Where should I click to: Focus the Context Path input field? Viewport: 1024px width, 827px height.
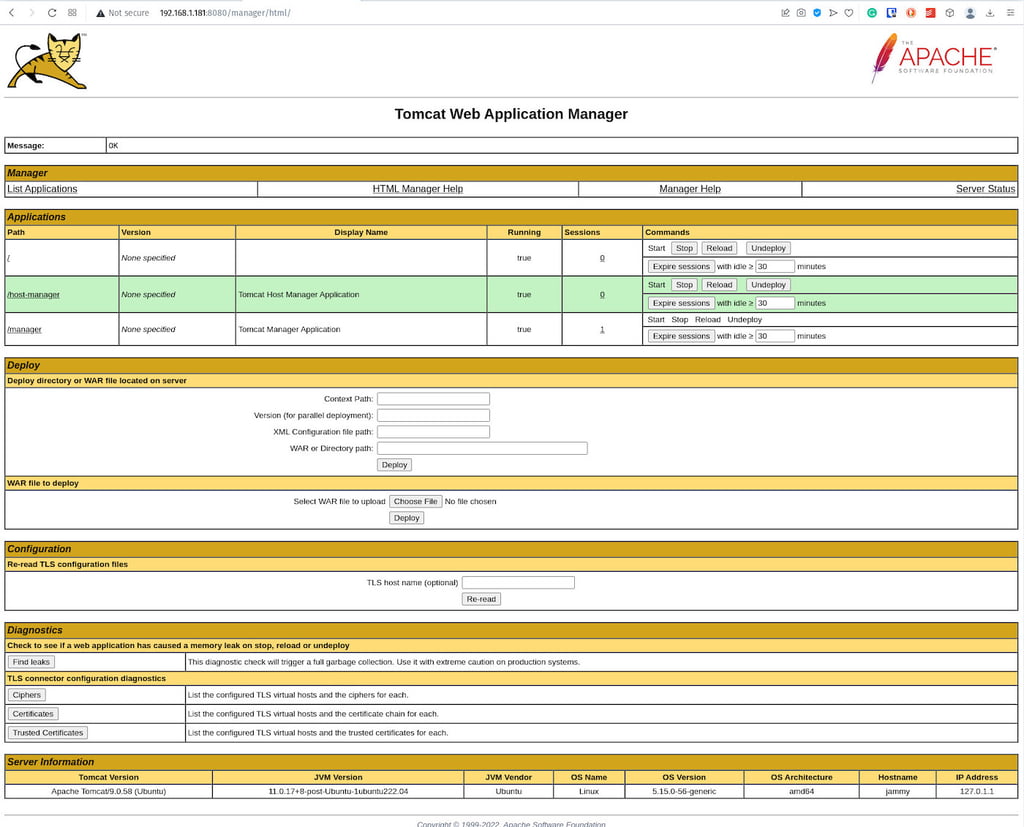(433, 398)
